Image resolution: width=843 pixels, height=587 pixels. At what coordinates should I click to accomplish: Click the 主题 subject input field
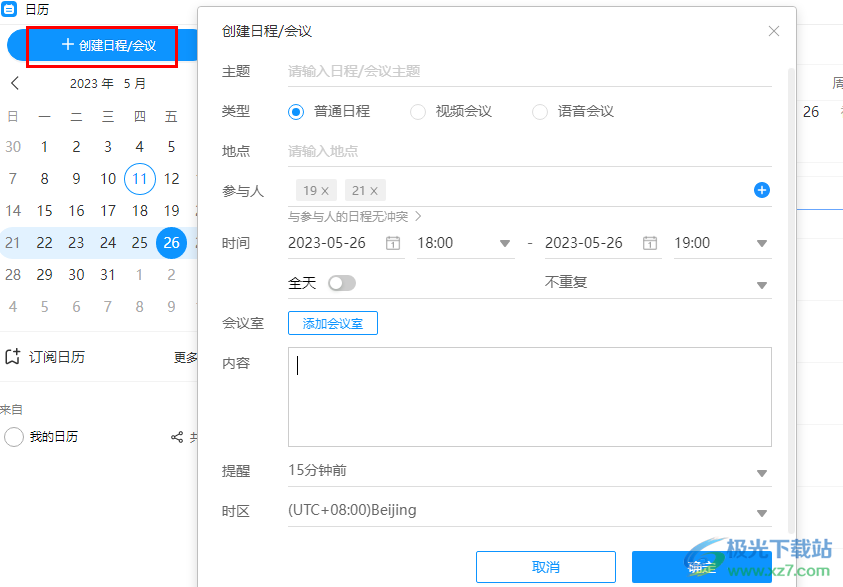click(529, 72)
